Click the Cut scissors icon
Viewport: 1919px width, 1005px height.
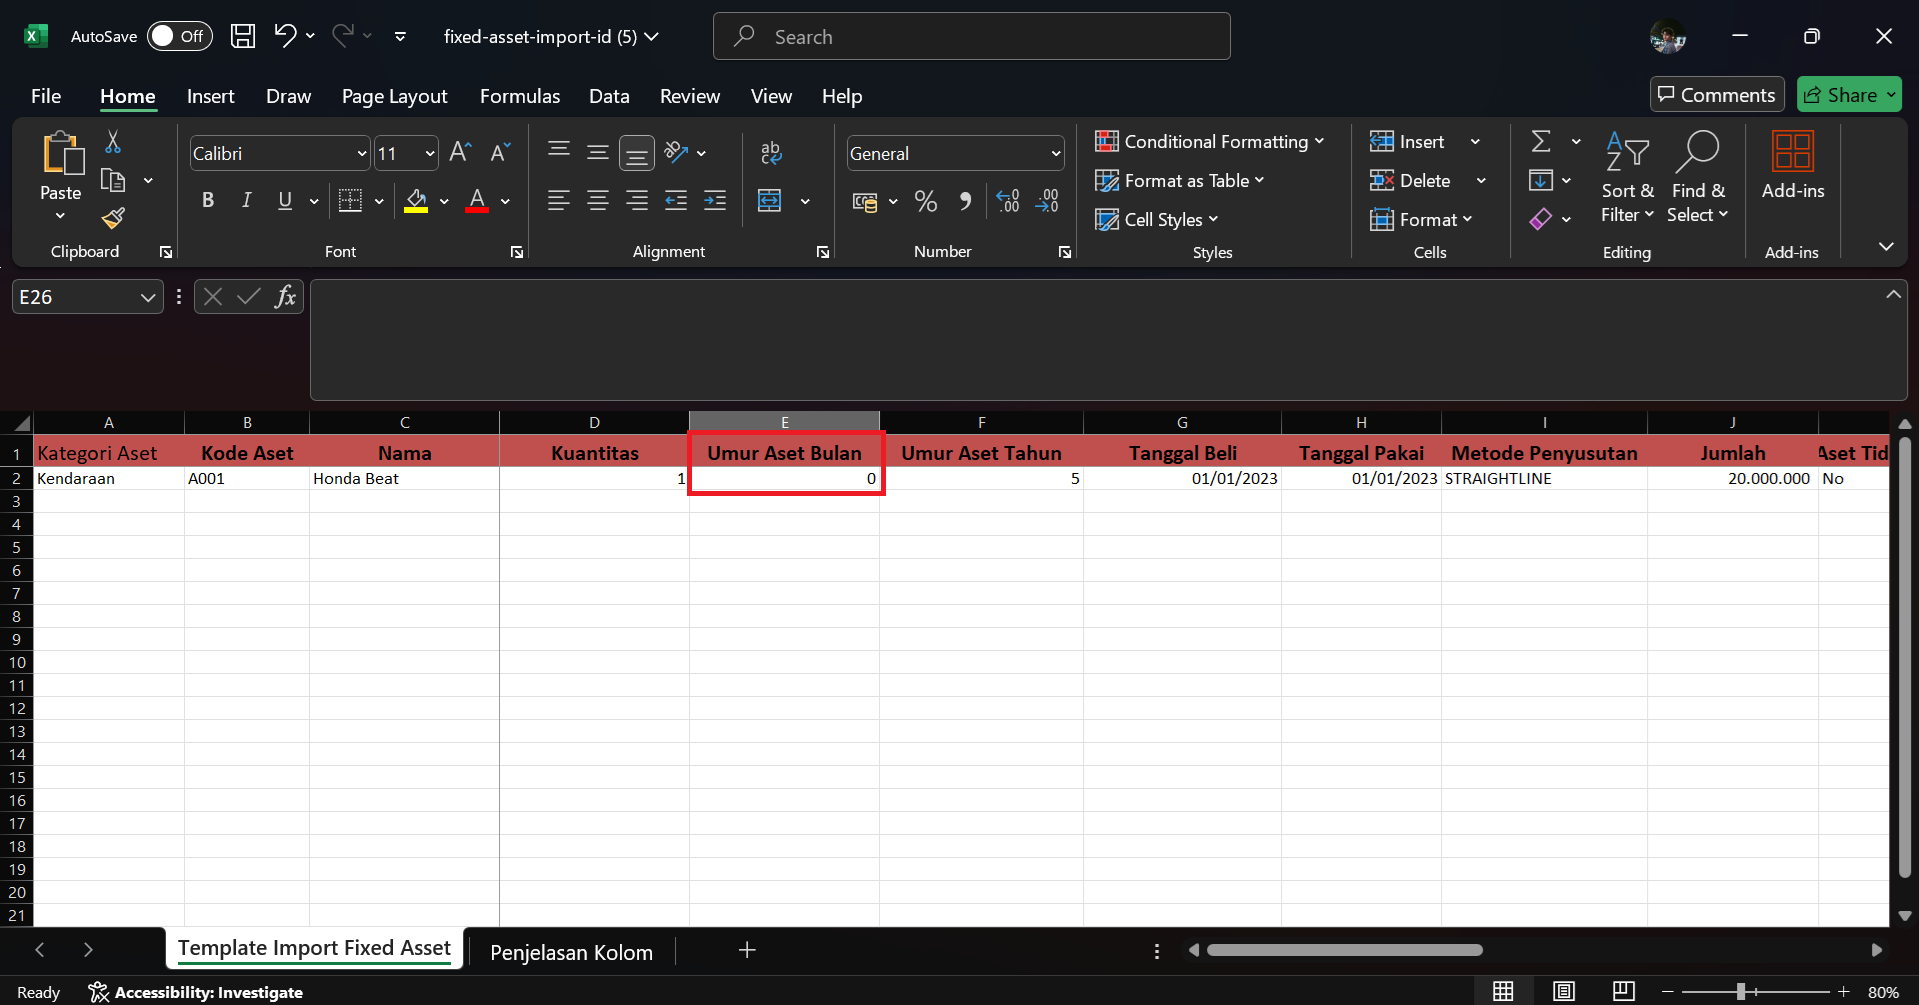[x=113, y=142]
